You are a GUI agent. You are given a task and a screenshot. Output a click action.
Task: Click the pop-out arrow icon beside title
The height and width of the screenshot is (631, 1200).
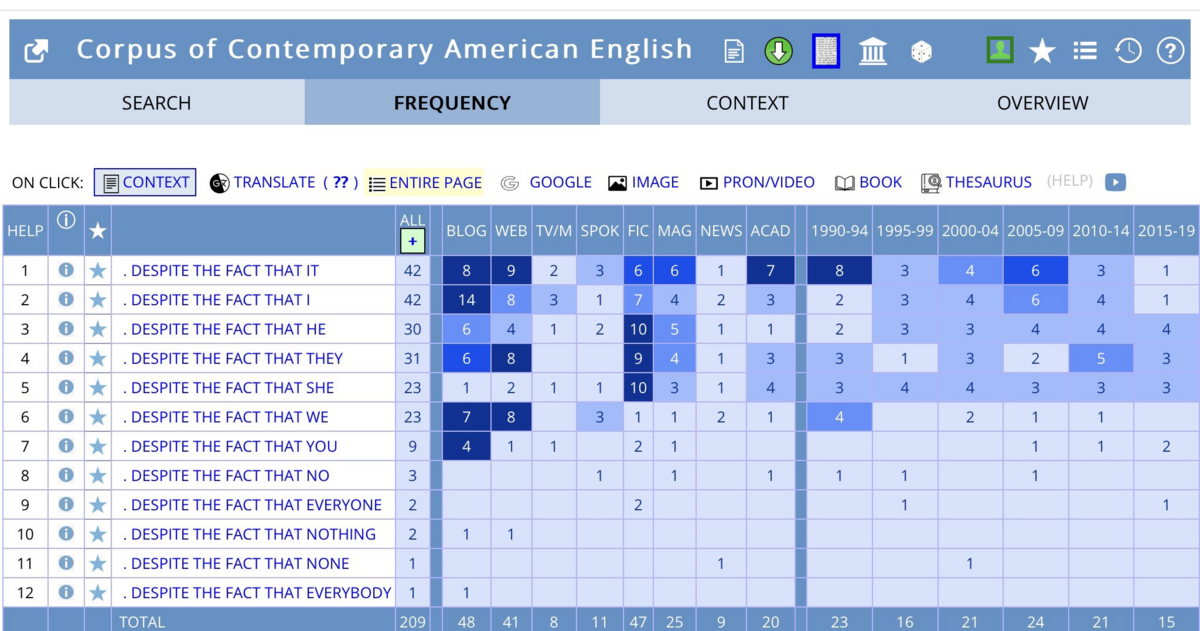[37, 51]
